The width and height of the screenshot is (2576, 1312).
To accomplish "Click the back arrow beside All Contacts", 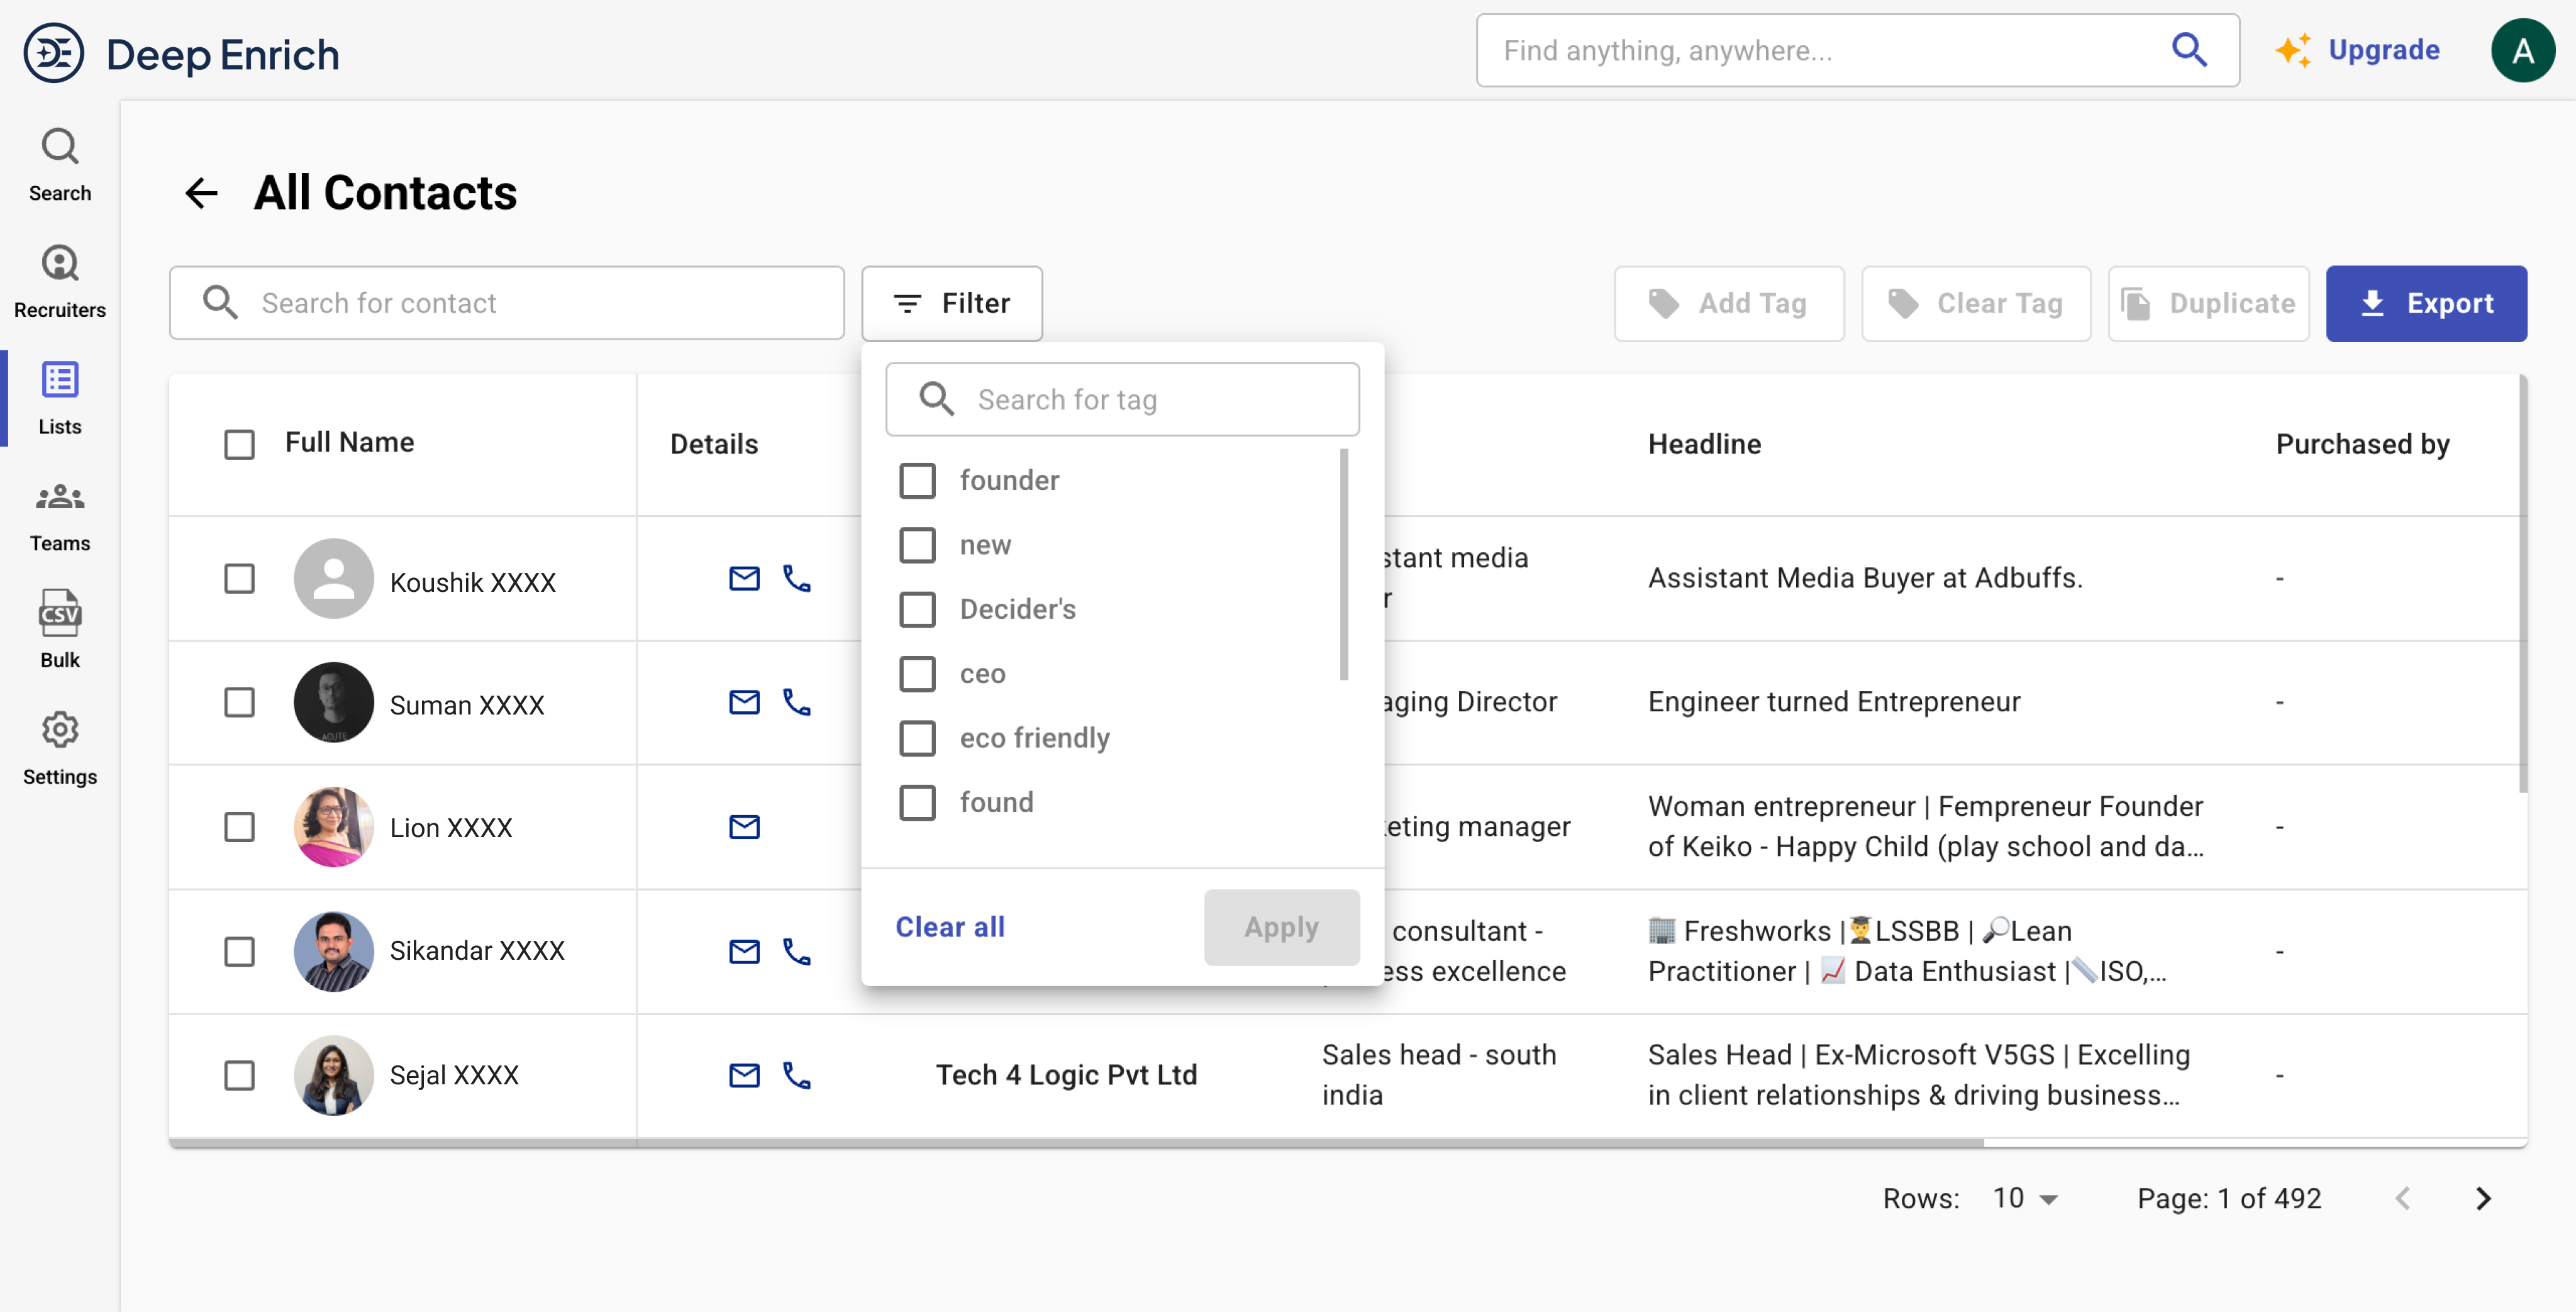I will tap(201, 193).
